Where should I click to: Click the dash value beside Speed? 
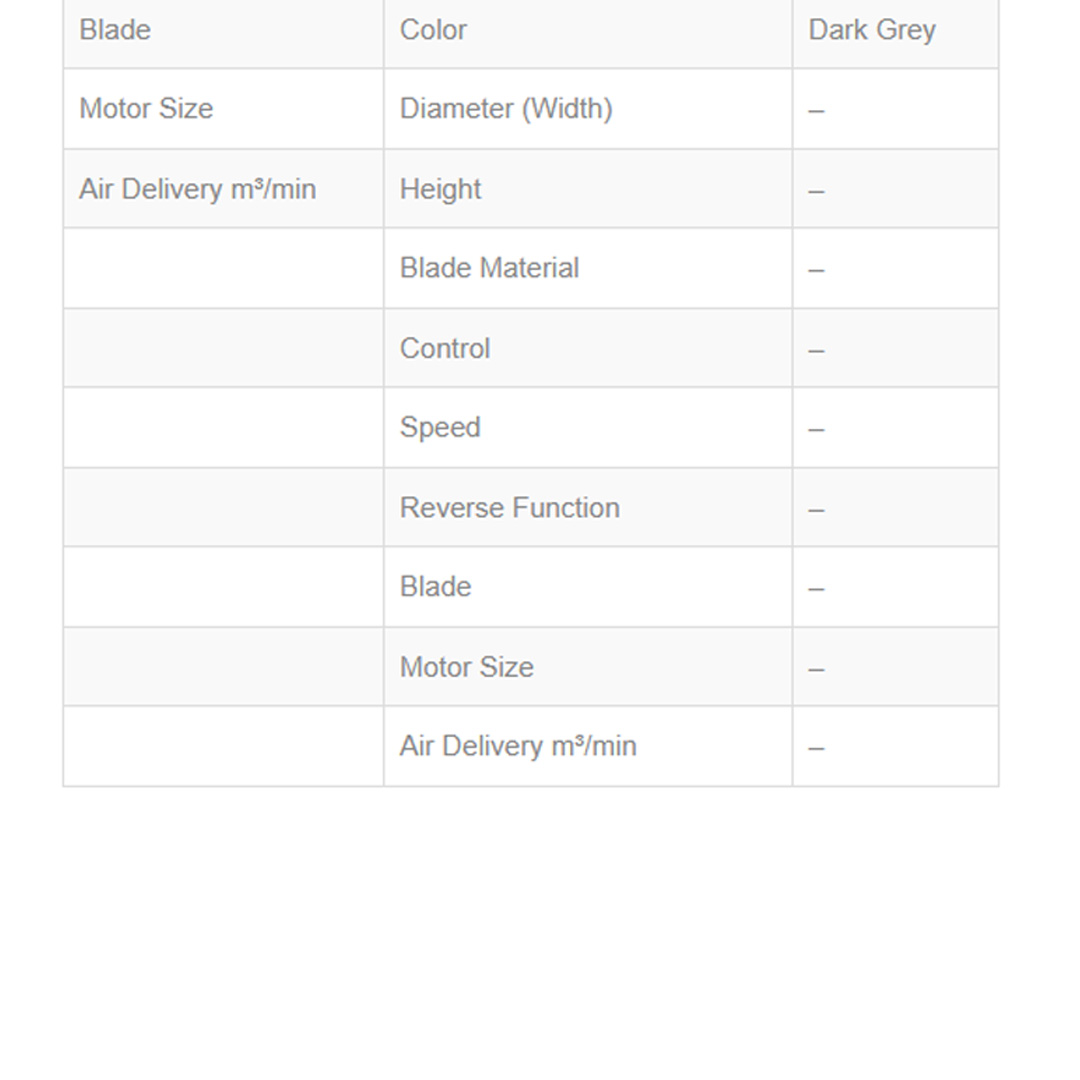(817, 428)
